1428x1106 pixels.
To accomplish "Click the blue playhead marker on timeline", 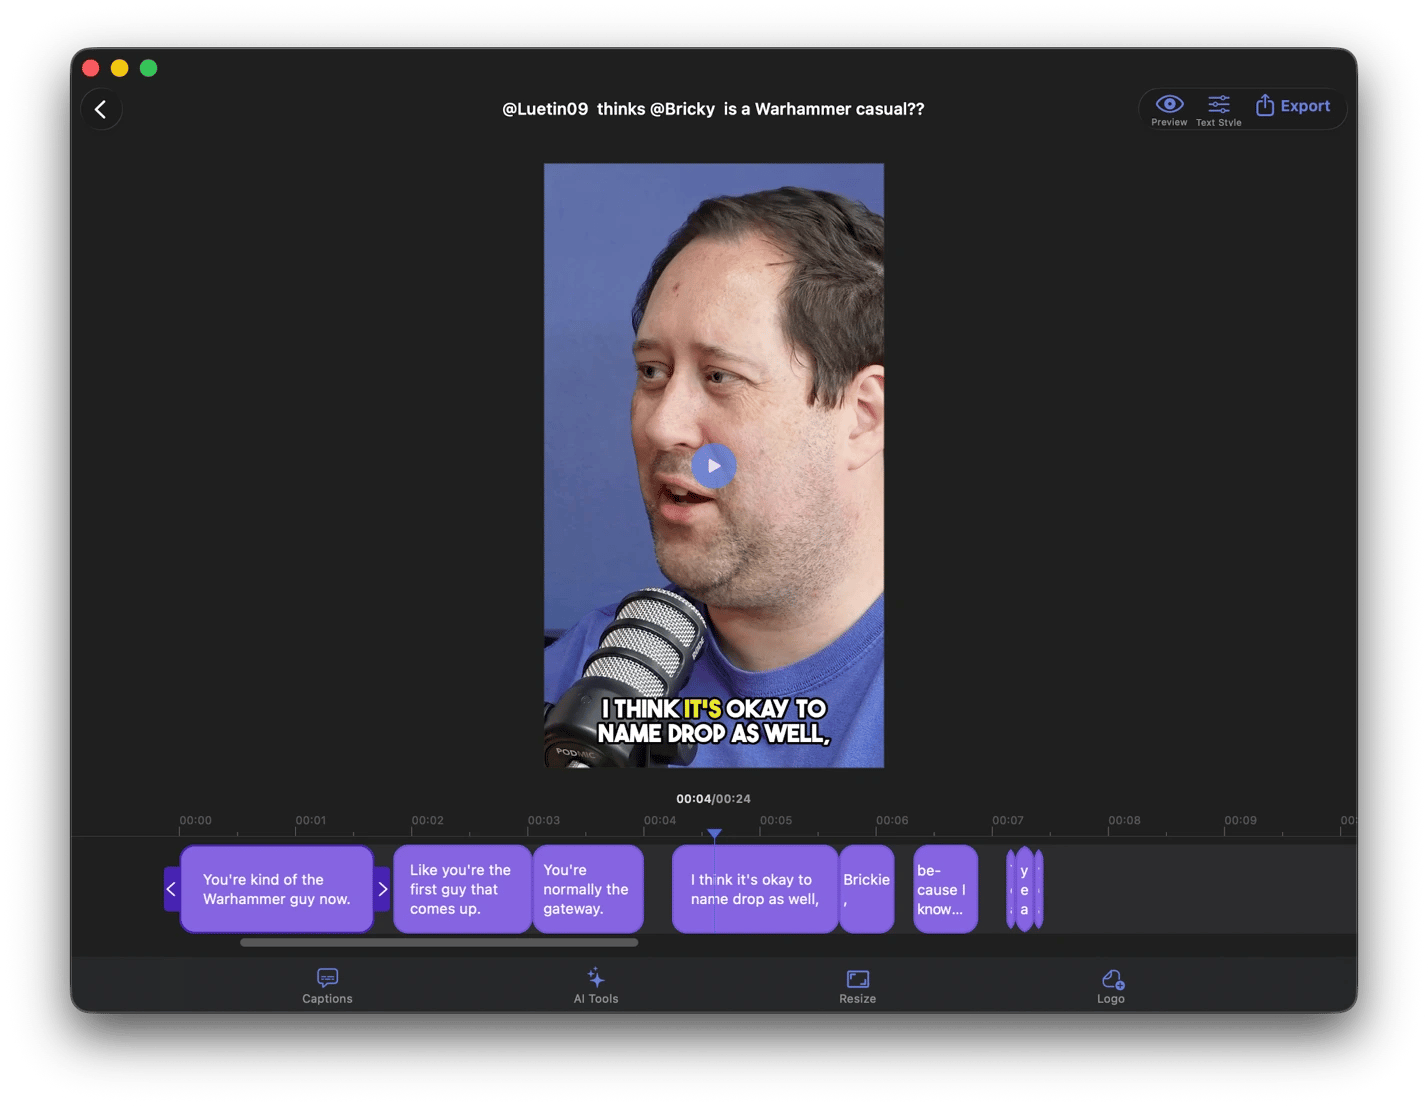I will tap(714, 834).
